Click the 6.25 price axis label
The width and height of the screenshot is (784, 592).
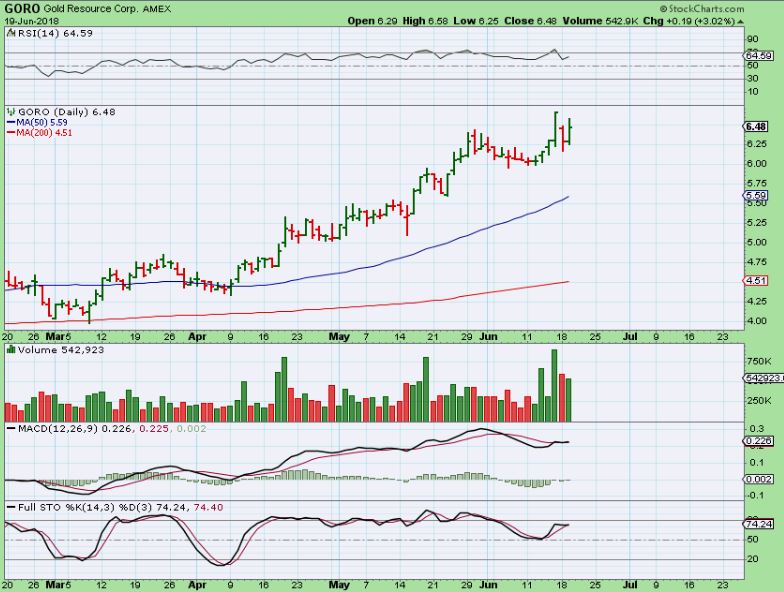756,144
